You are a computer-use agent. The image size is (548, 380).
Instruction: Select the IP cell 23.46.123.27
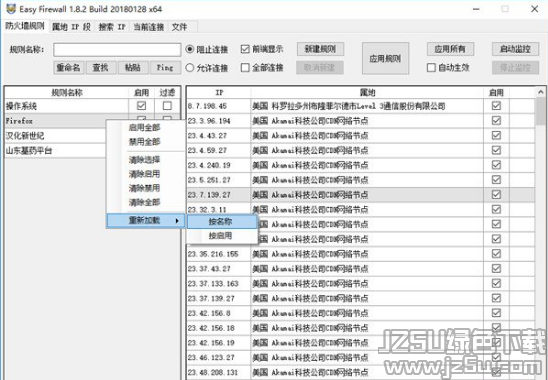(218, 358)
